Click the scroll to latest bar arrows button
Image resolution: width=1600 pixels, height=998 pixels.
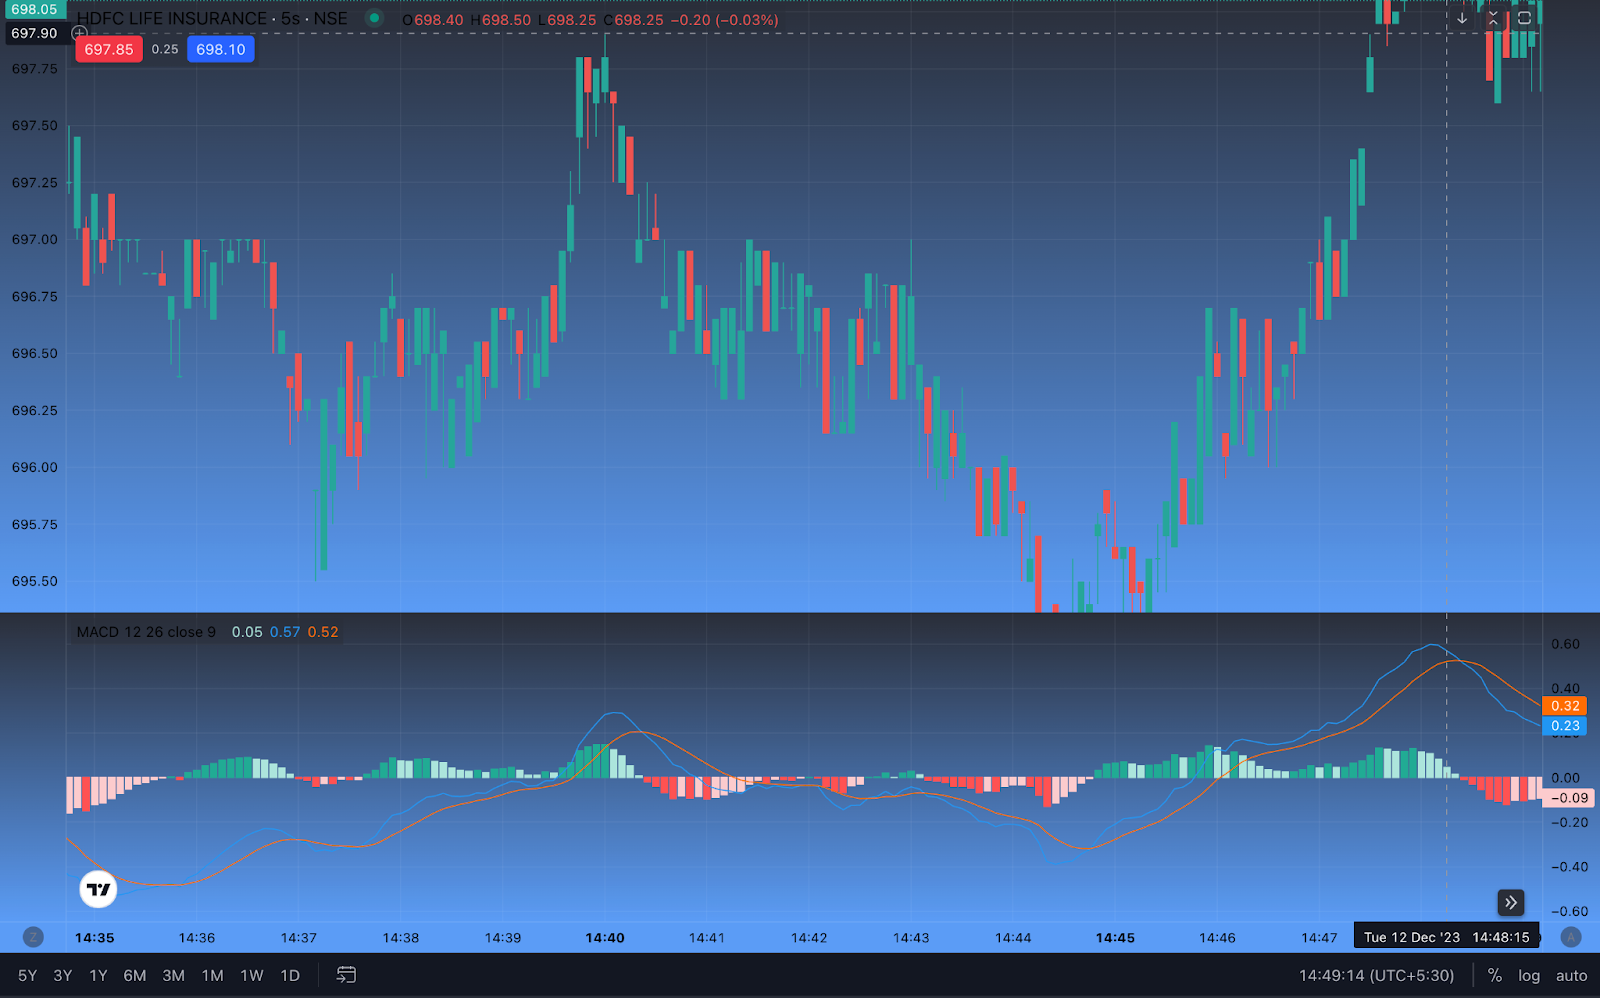pos(1511,903)
